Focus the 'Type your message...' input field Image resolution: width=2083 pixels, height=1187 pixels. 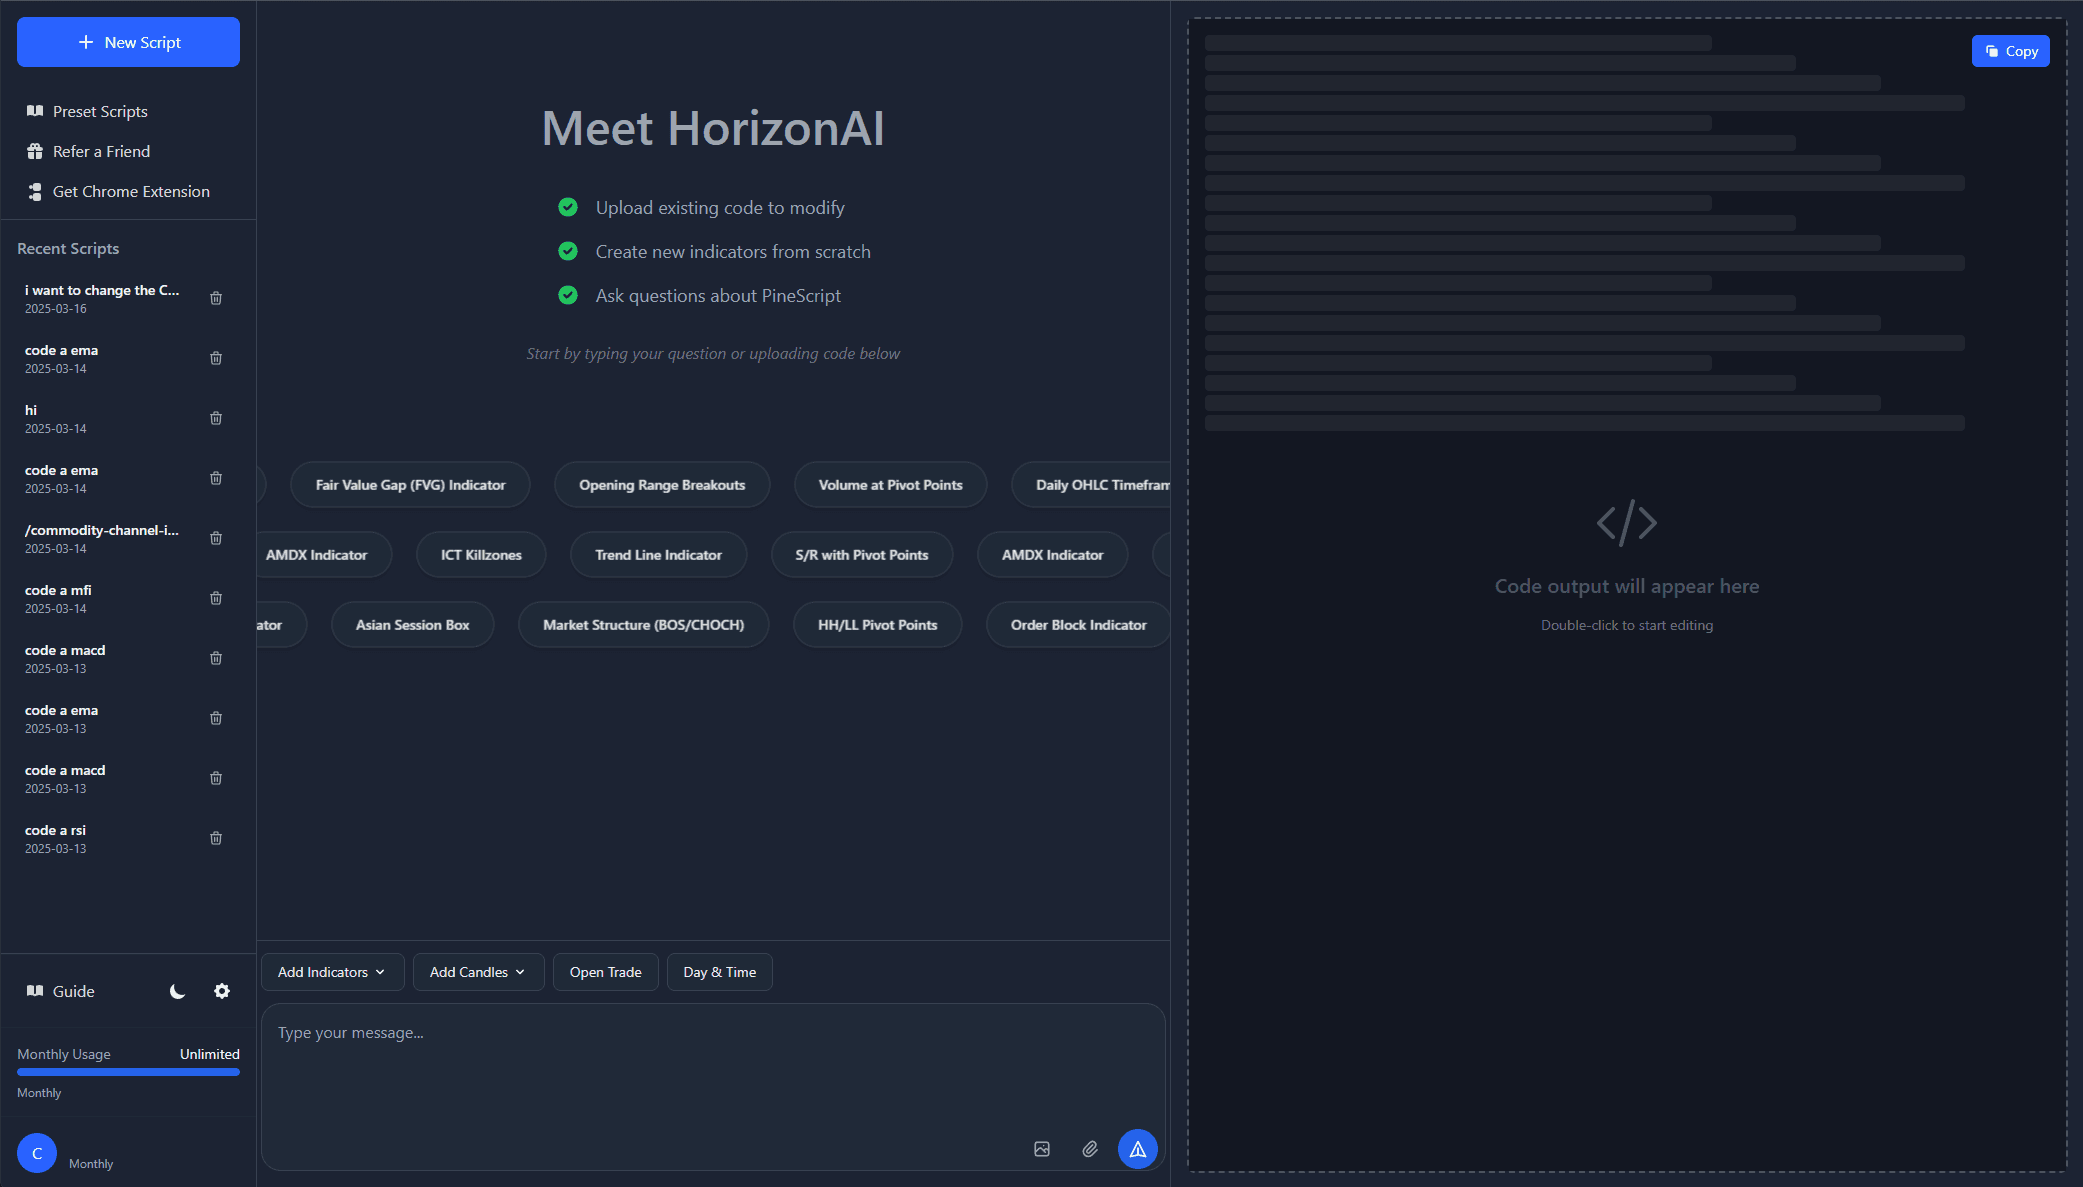(x=713, y=1087)
